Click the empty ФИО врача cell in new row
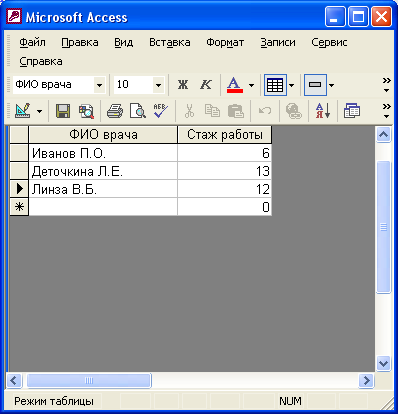 [x=103, y=207]
